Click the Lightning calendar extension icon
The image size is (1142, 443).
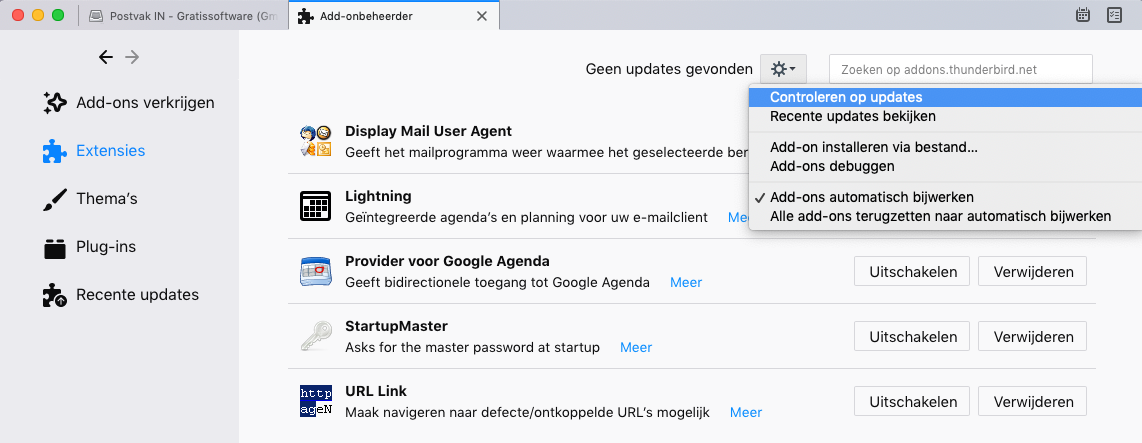click(315, 206)
